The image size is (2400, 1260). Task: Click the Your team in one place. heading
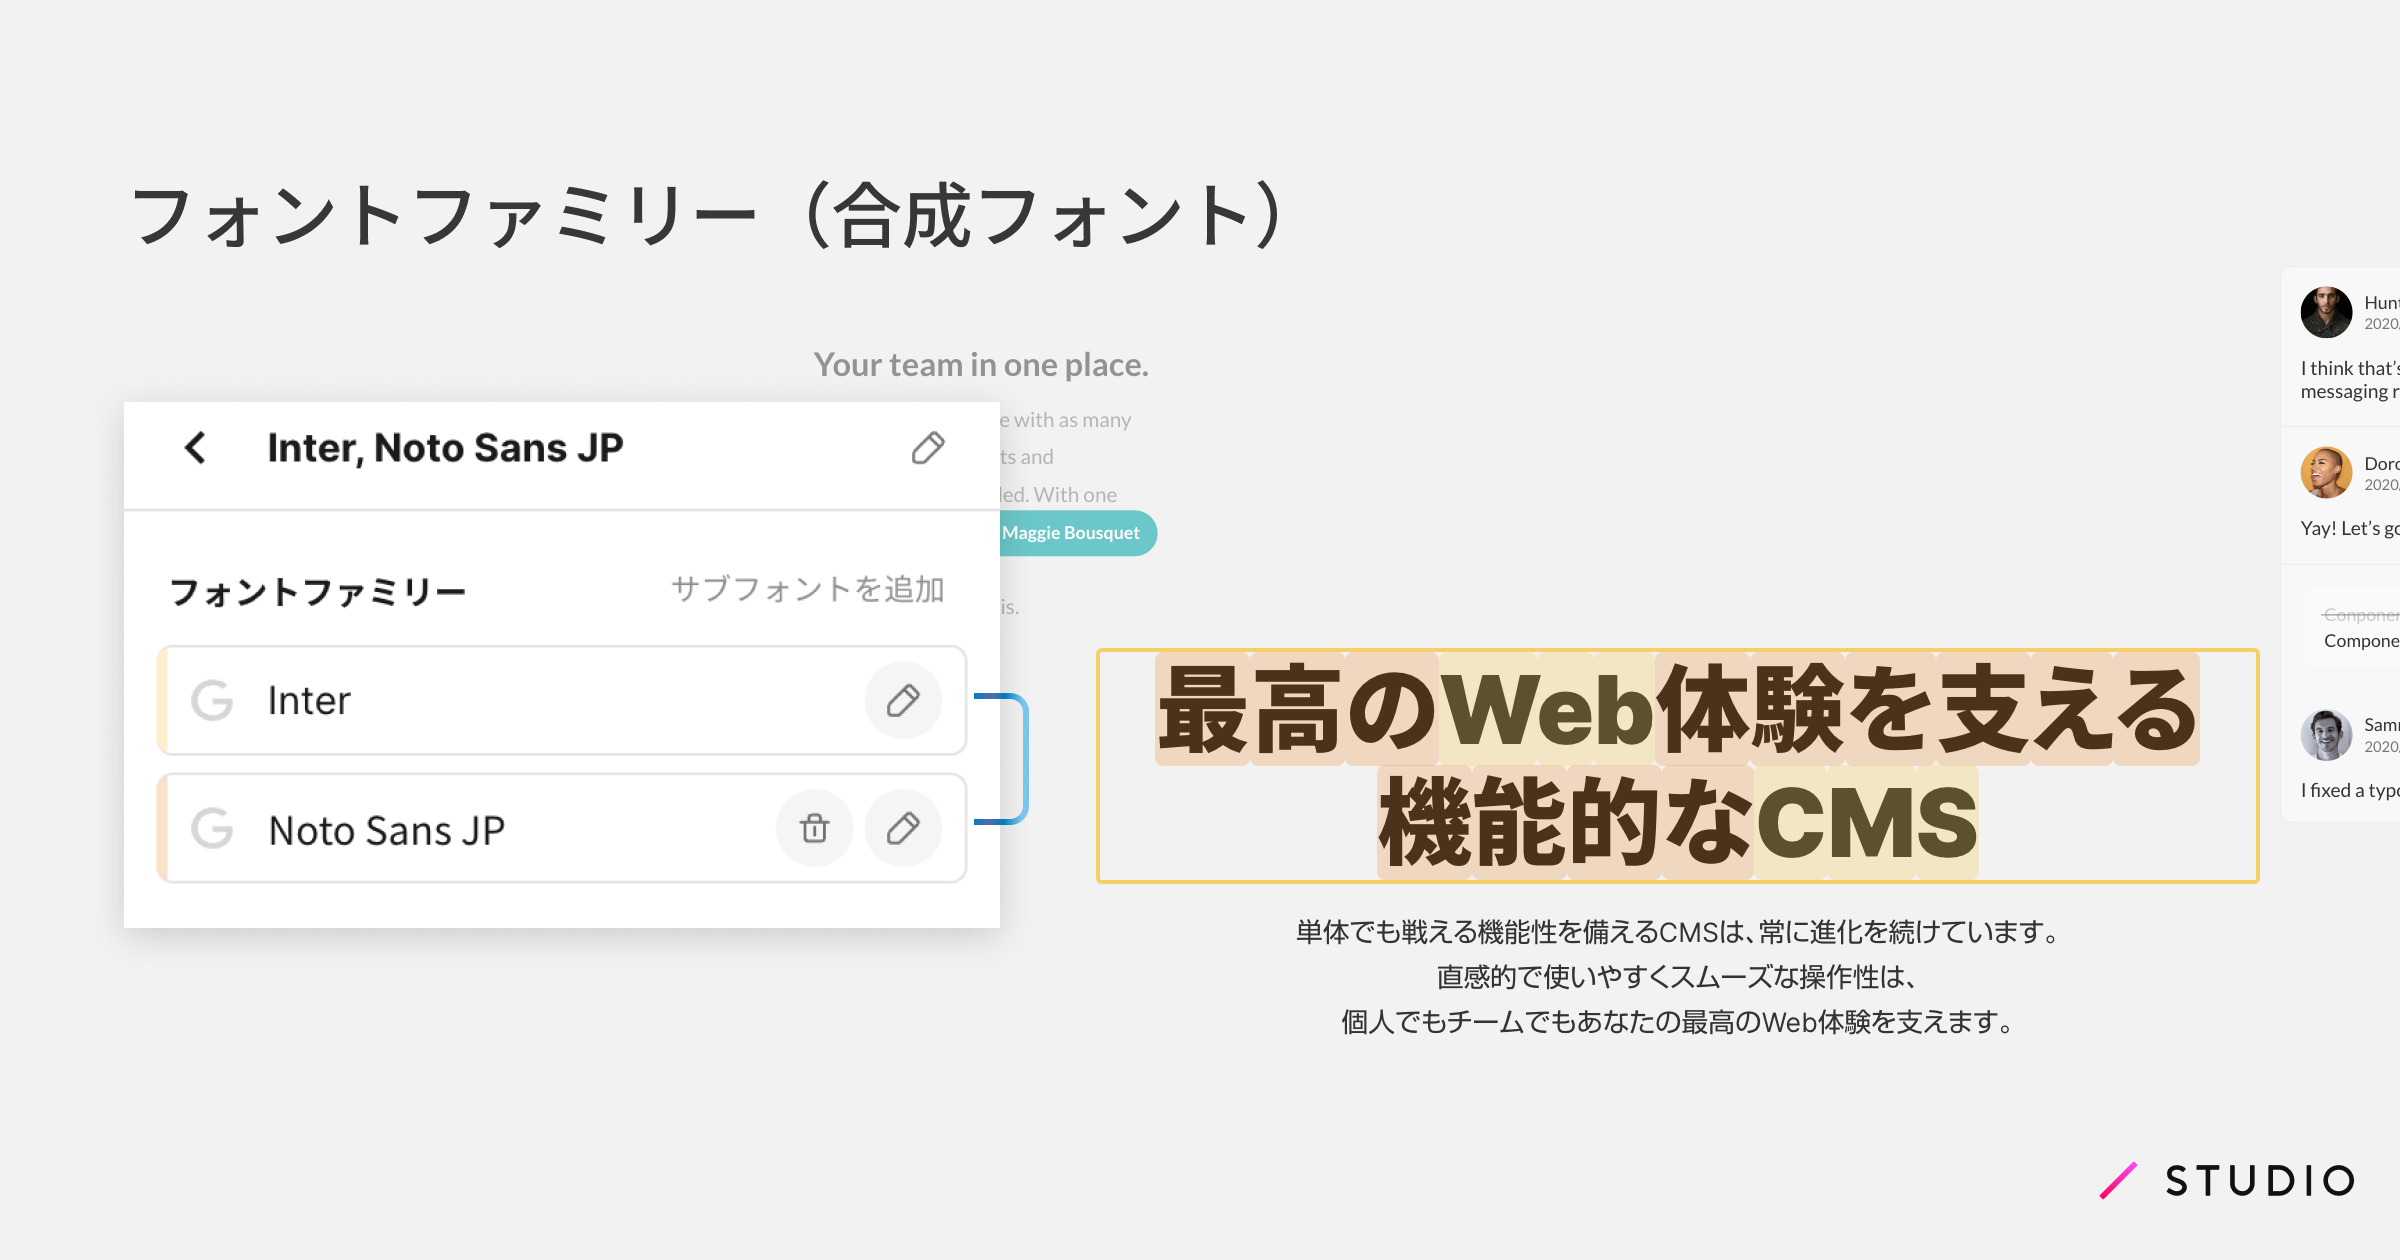coord(981,365)
